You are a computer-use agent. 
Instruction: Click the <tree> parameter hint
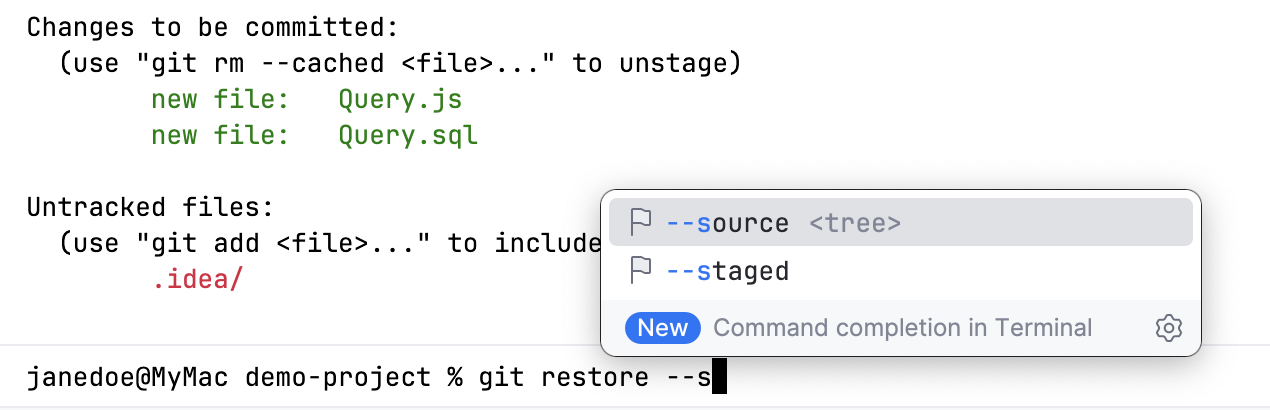(x=855, y=223)
